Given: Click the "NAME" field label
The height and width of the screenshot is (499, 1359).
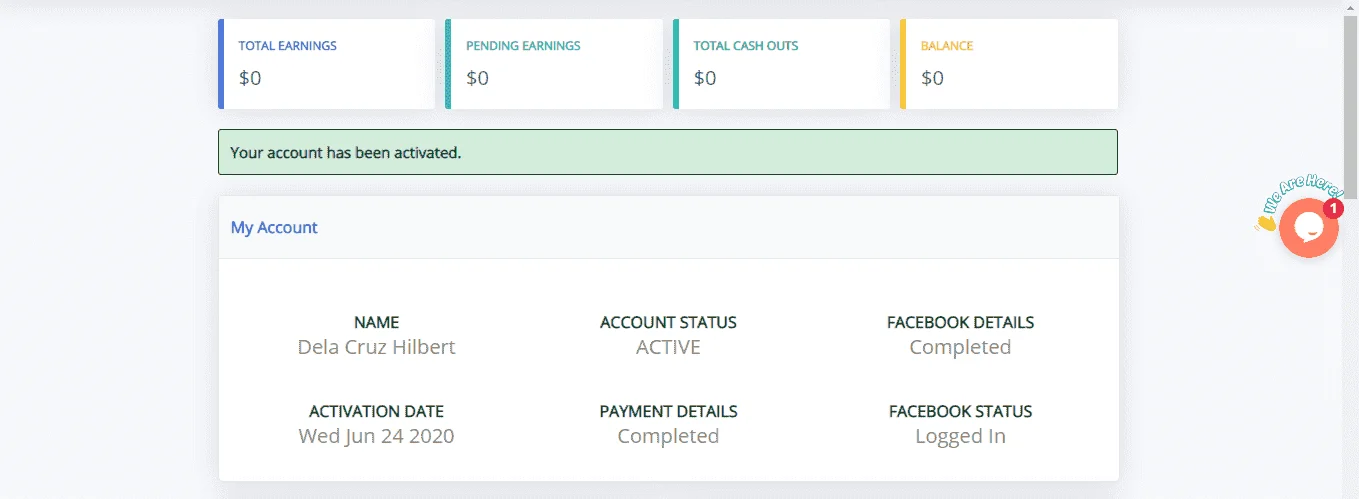Looking at the screenshot, I should pyautogui.click(x=377, y=322).
